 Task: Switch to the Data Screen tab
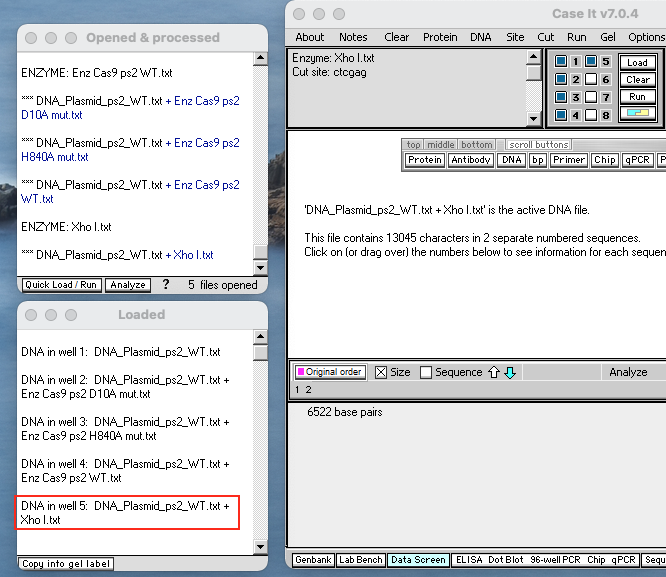pyautogui.click(x=418, y=560)
